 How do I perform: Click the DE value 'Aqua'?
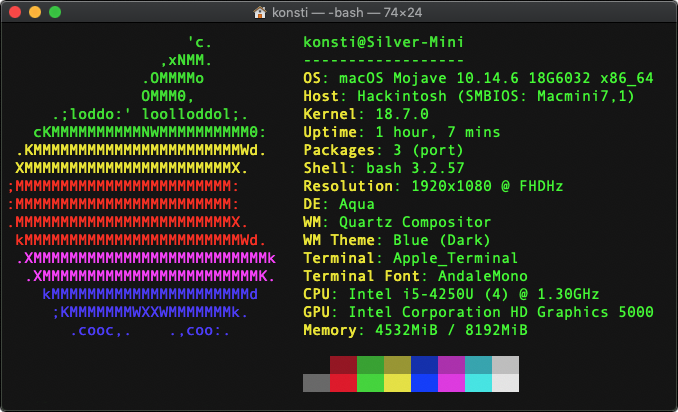tap(357, 204)
